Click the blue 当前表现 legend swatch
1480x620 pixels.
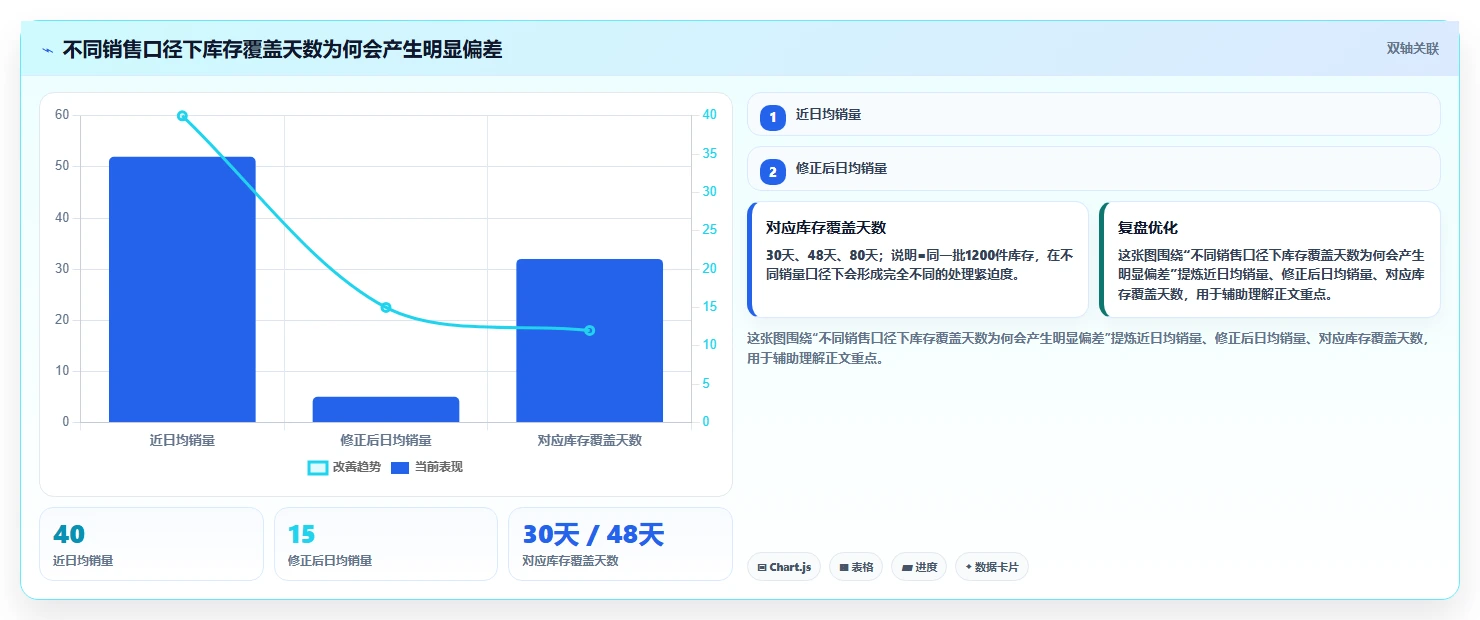click(x=400, y=468)
